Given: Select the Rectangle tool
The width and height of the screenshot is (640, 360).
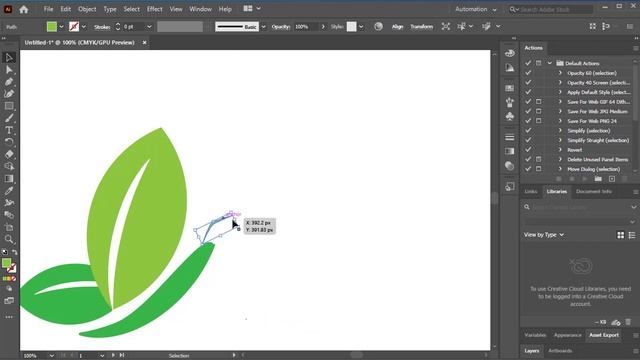Looking at the screenshot, I should click(x=9, y=106).
